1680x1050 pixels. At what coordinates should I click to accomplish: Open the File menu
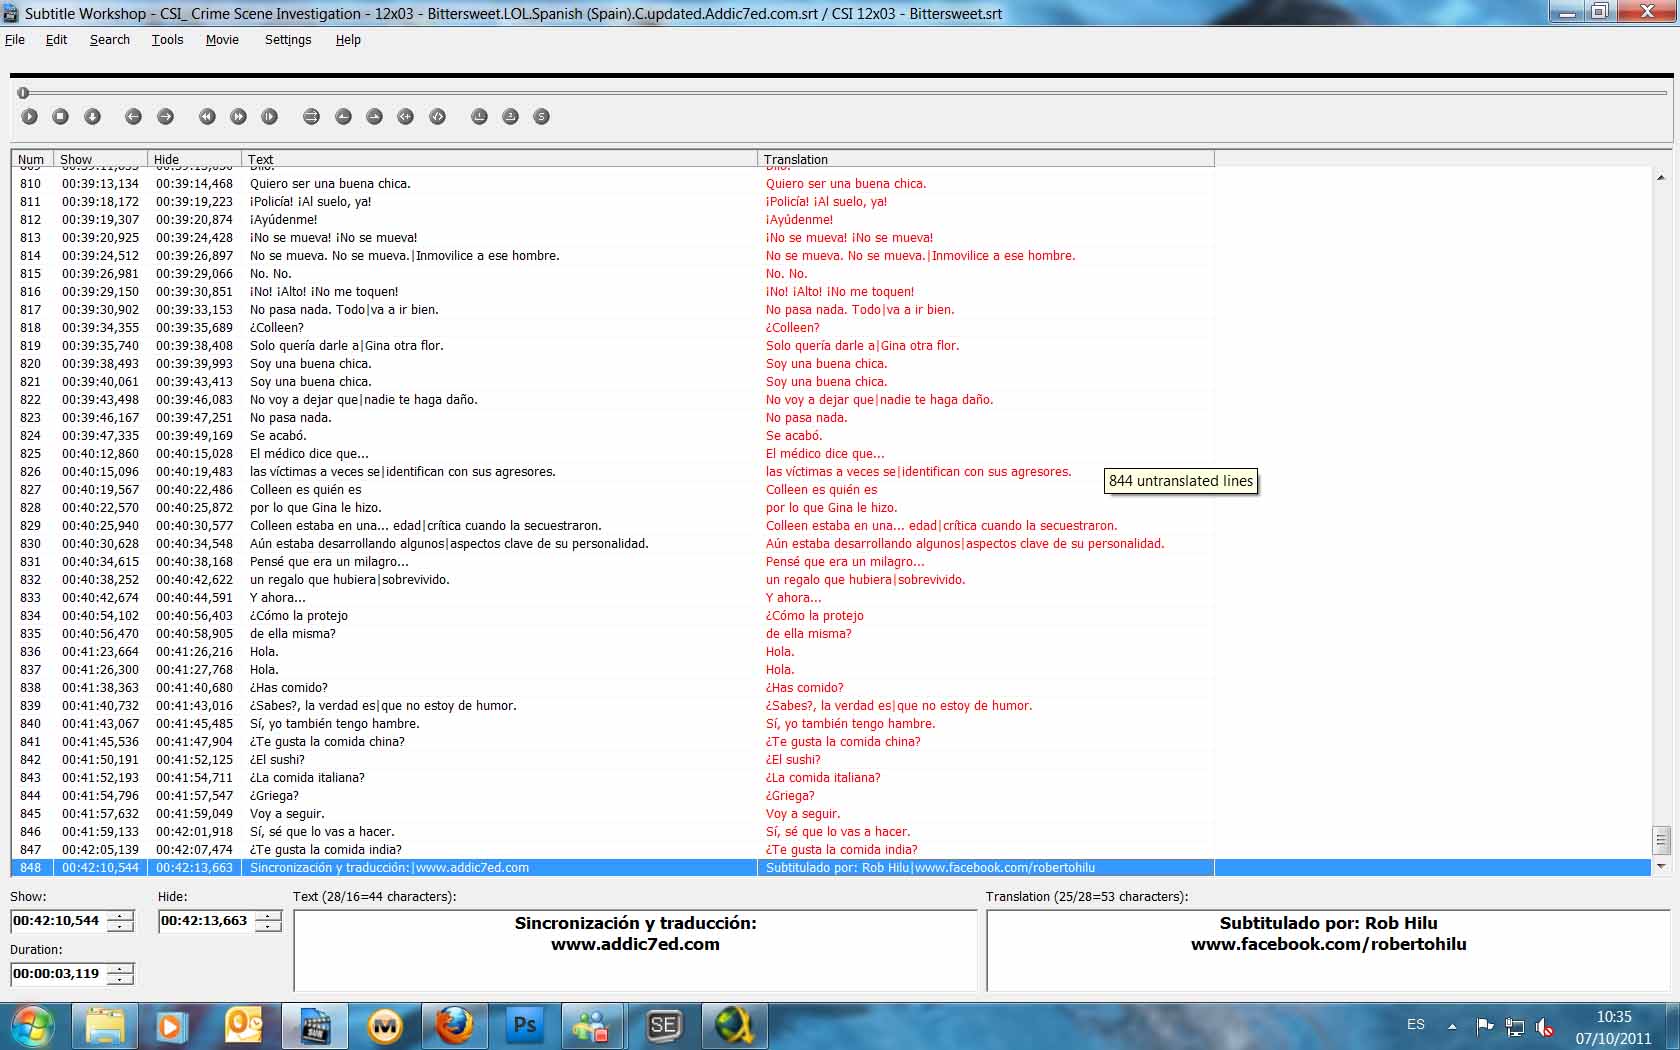click(x=15, y=40)
